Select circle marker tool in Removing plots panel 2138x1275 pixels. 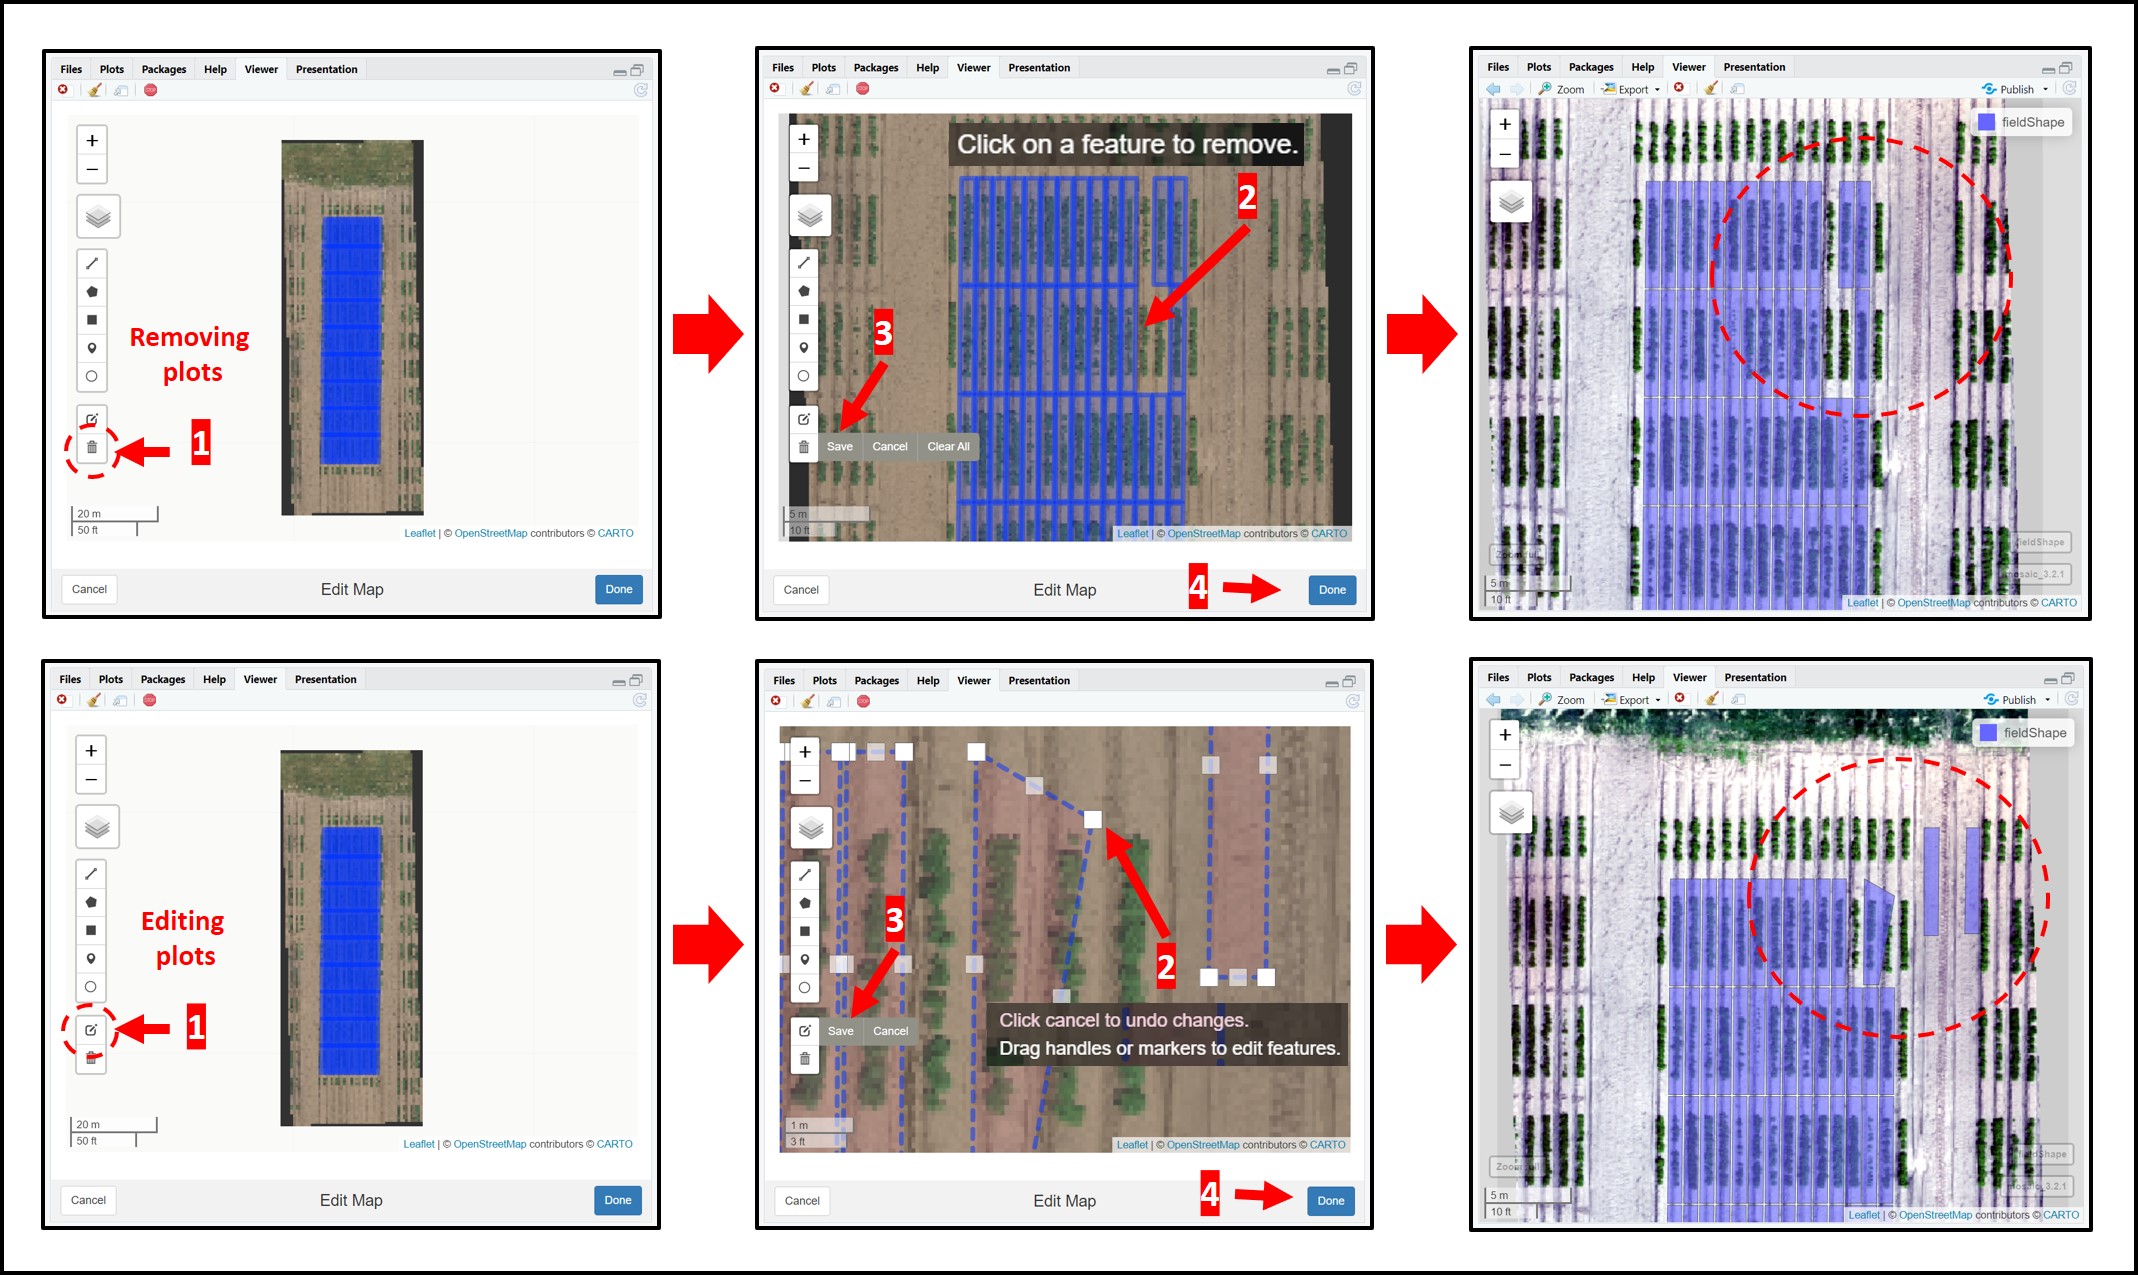(92, 376)
